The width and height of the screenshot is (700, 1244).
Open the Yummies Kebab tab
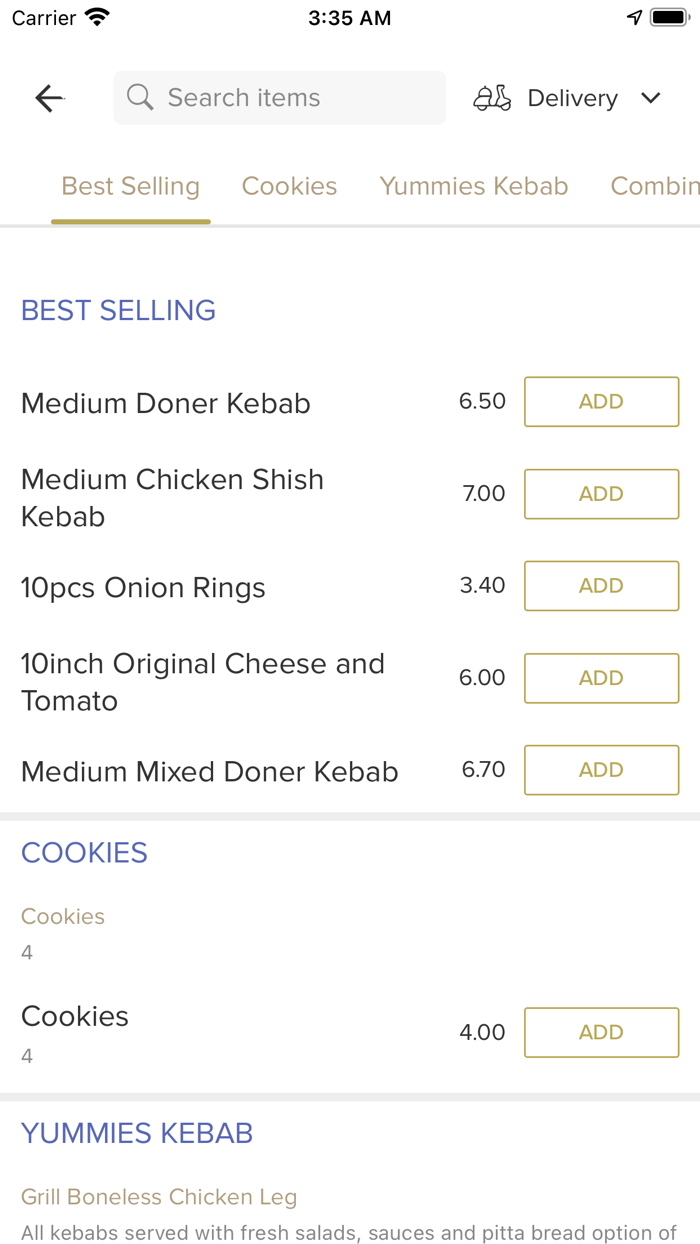pos(473,187)
